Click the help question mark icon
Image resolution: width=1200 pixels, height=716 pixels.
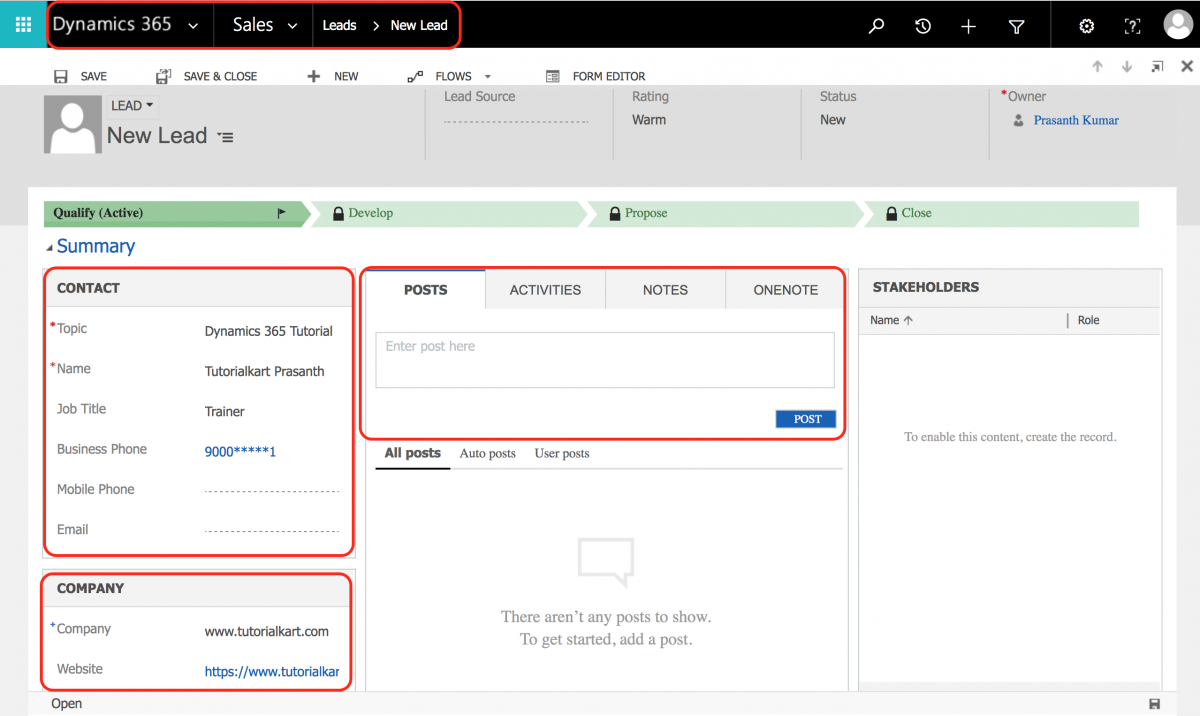pyautogui.click(x=1132, y=26)
